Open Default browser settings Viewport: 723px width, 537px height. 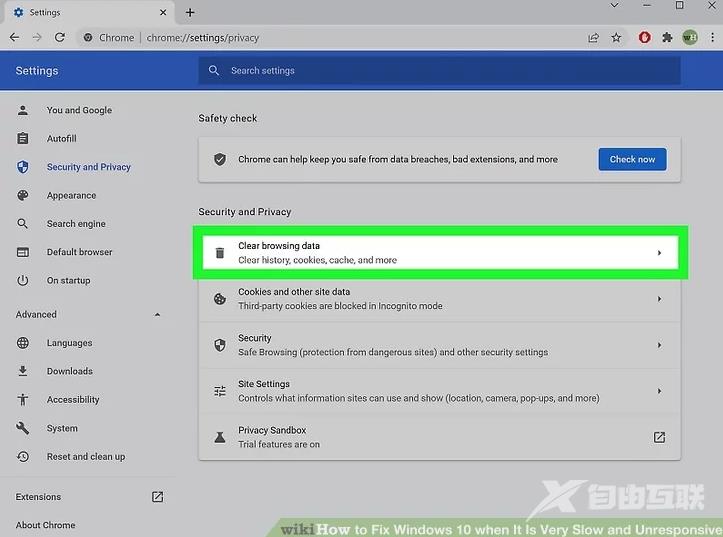[x=79, y=252]
